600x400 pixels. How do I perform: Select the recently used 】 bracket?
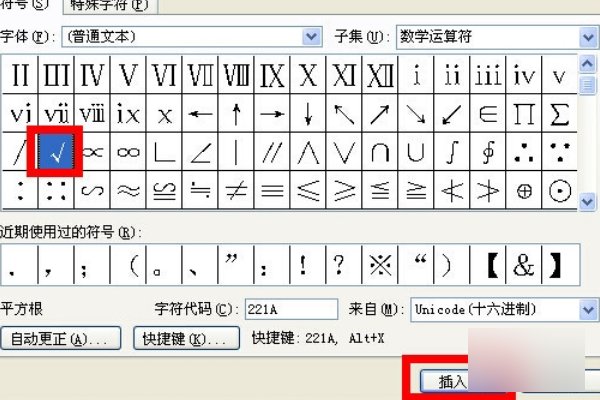(x=561, y=264)
